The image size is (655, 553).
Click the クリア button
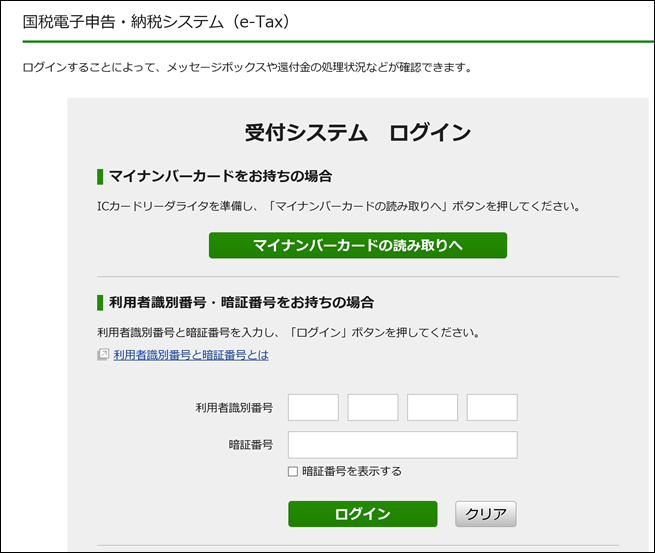(486, 514)
